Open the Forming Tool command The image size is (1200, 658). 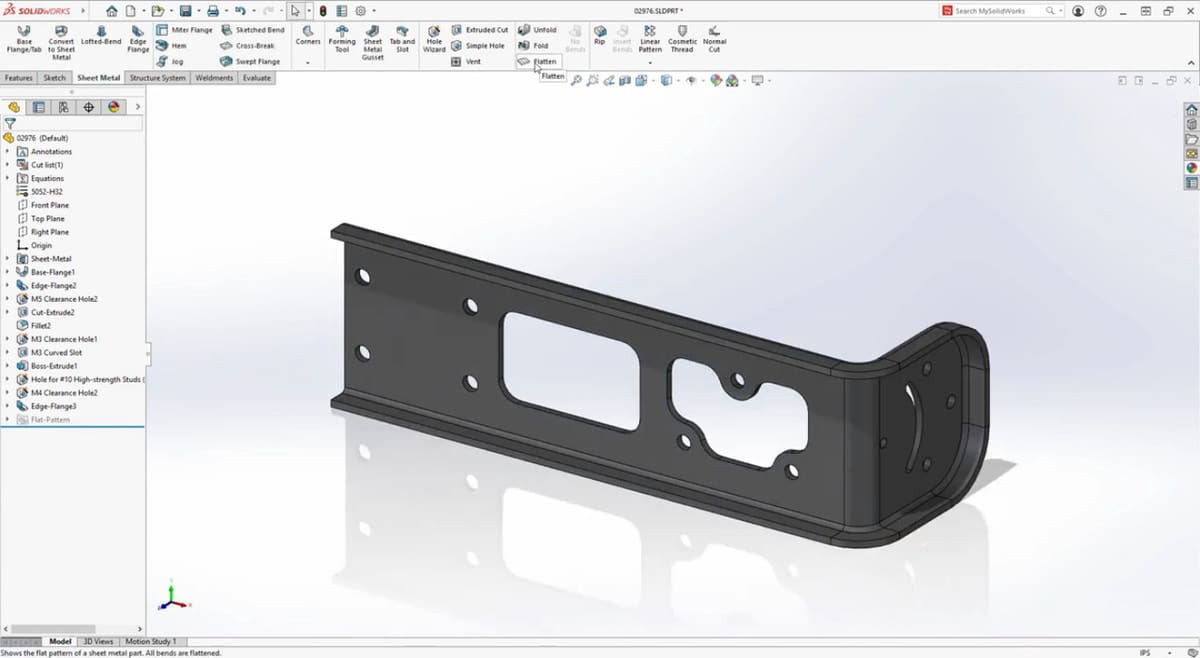(342, 40)
